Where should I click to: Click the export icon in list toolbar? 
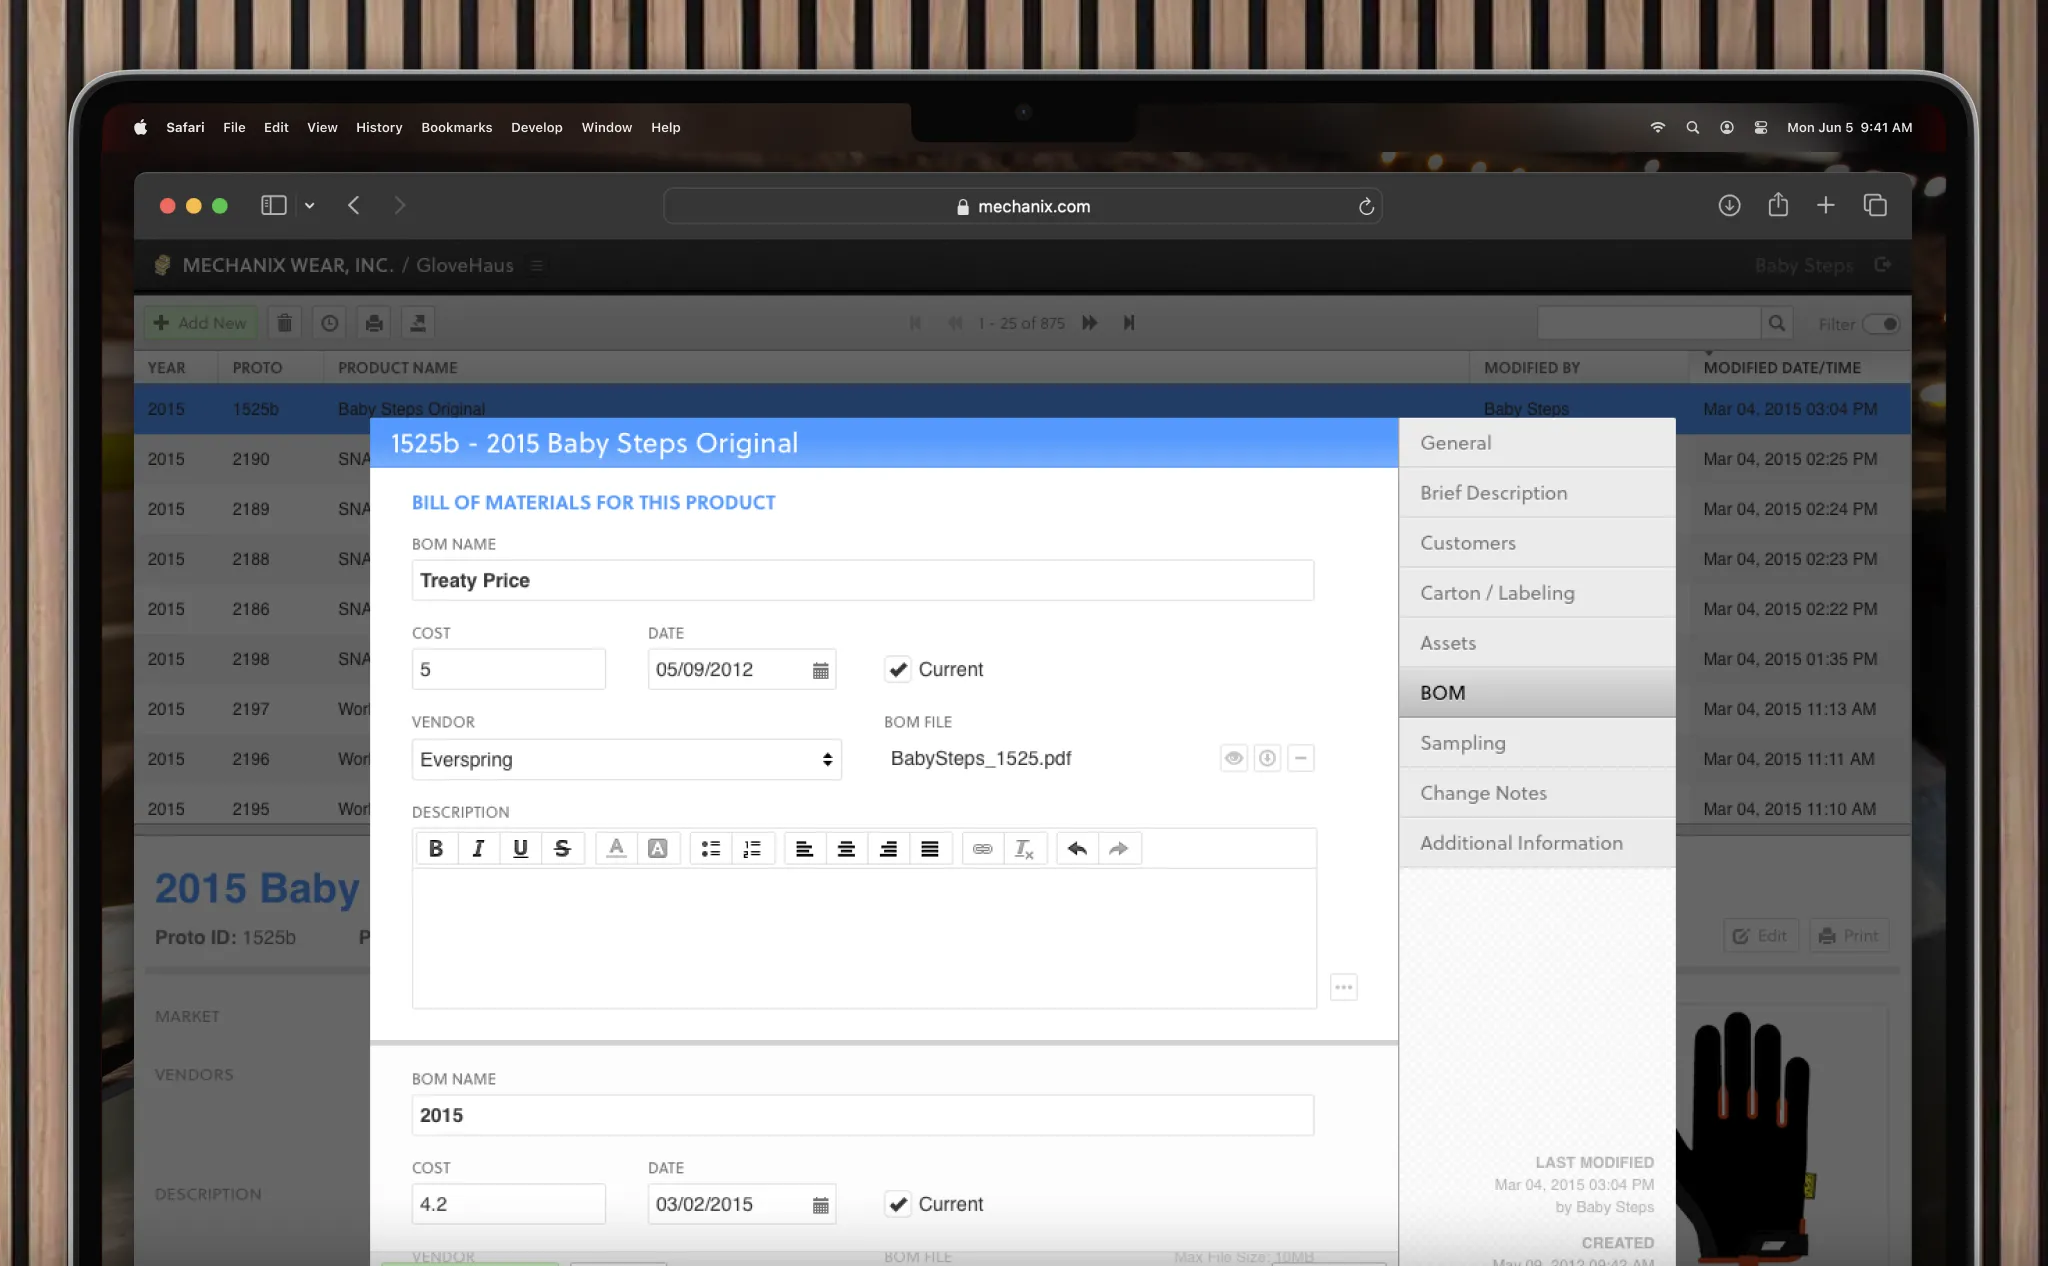(x=418, y=323)
